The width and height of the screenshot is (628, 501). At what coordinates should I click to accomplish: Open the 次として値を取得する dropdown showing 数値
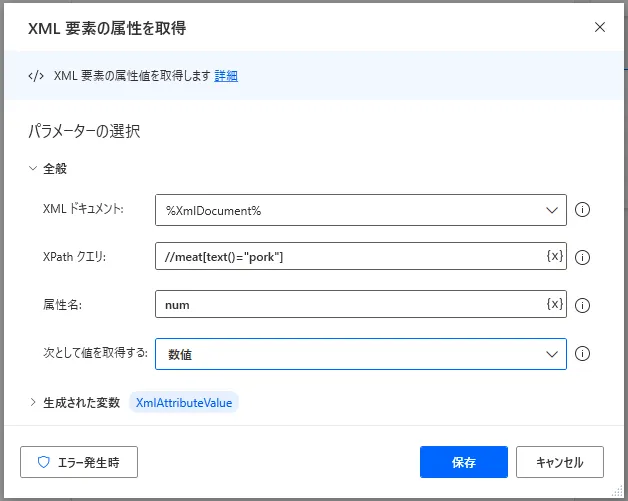[x=360, y=354]
